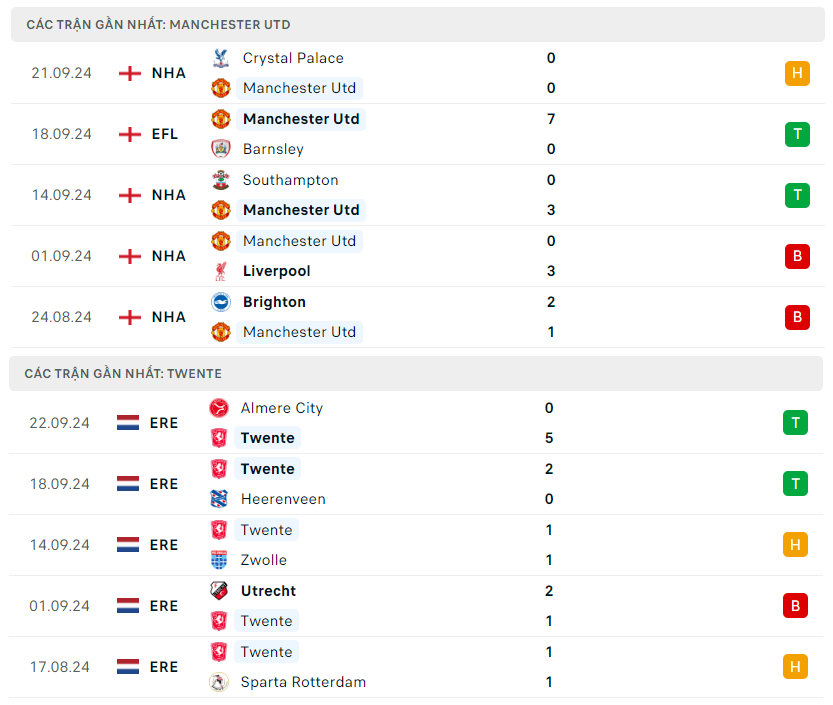This screenshot has height=705, width=833.
Task: Open the Twente recent matches header
Action: click(x=123, y=373)
